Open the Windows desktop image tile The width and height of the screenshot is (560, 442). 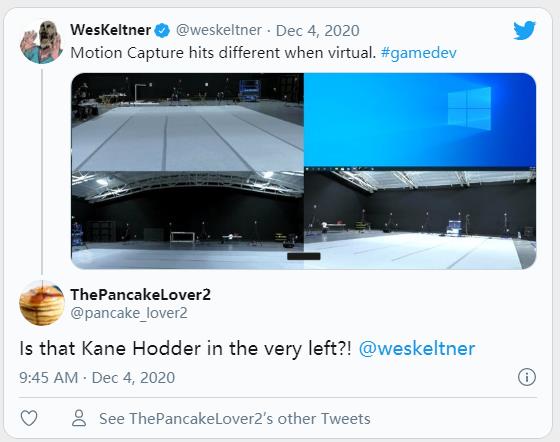pyautogui.click(x=420, y=120)
